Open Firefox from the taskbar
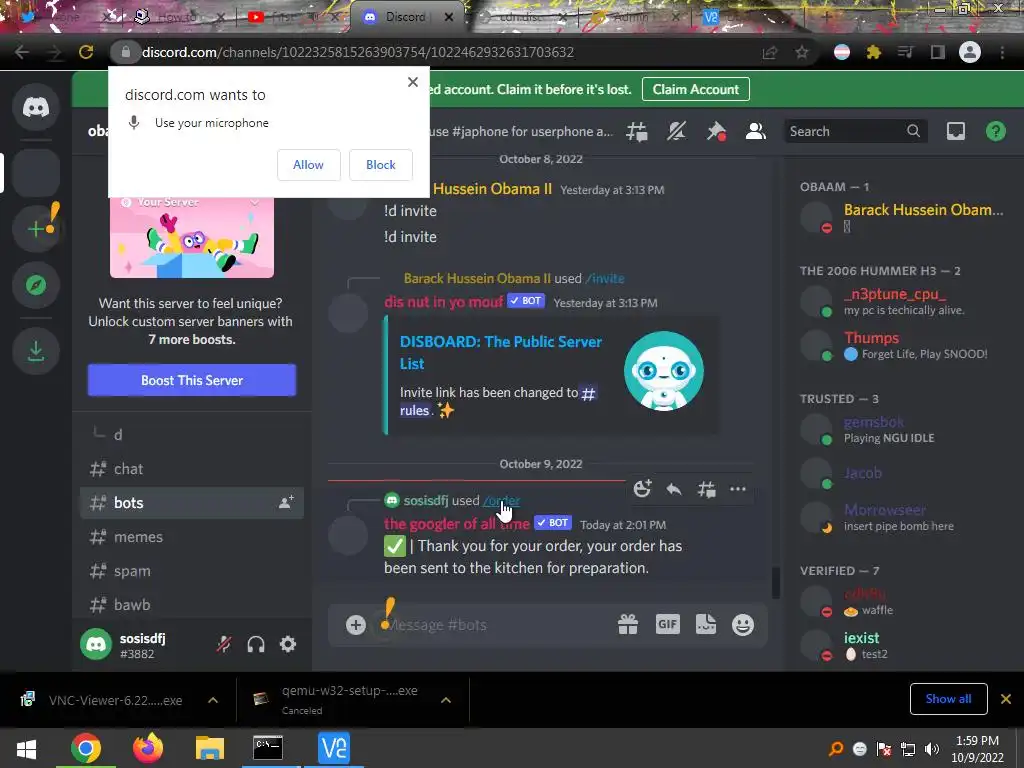This screenshot has height=768, width=1024. click(x=148, y=748)
